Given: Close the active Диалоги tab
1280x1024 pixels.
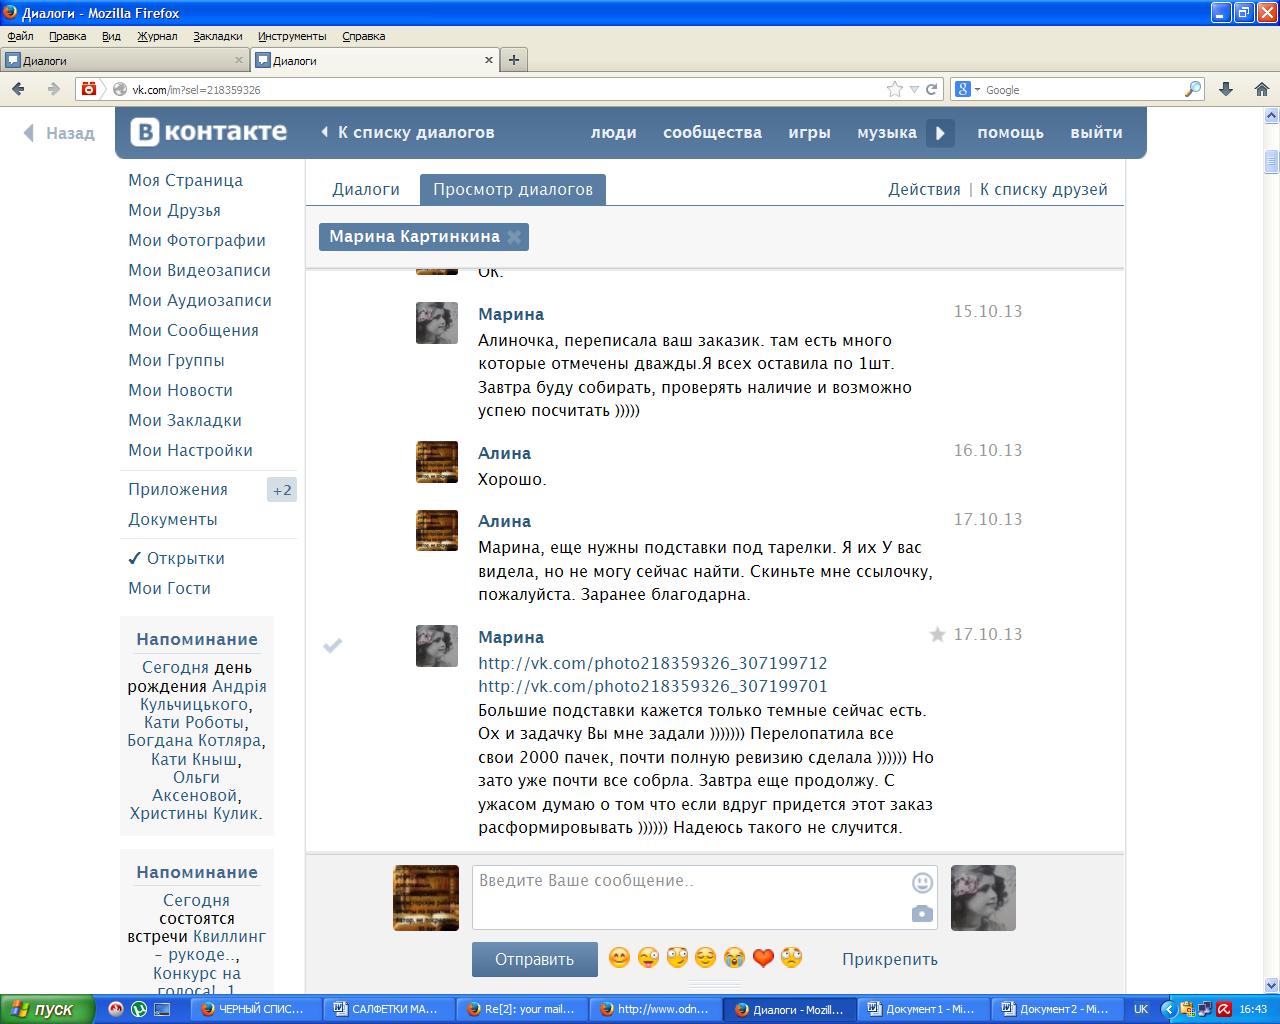Looking at the screenshot, I should click(x=489, y=60).
